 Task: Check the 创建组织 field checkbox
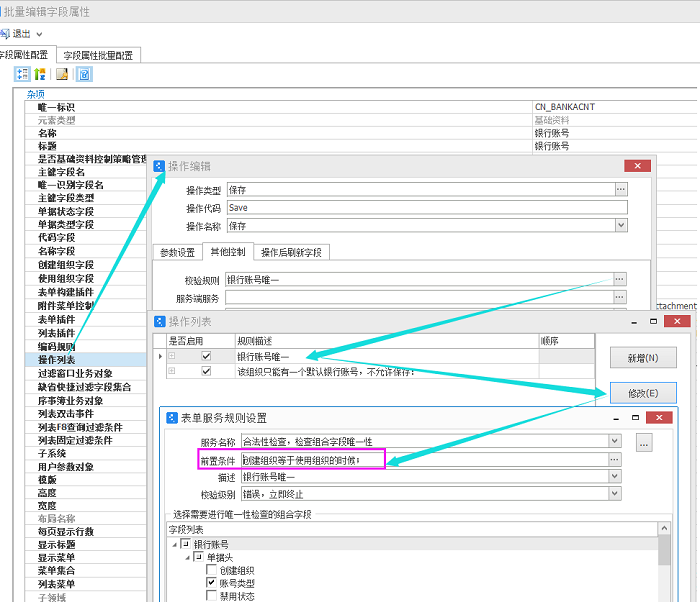tap(212, 569)
